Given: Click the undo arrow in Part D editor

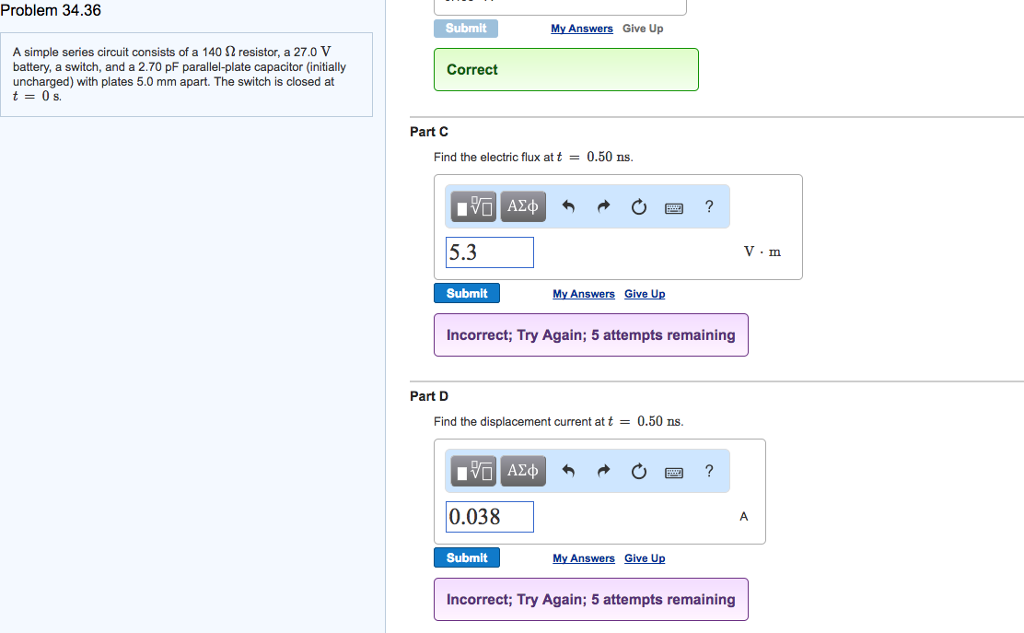Looking at the screenshot, I should (x=567, y=470).
